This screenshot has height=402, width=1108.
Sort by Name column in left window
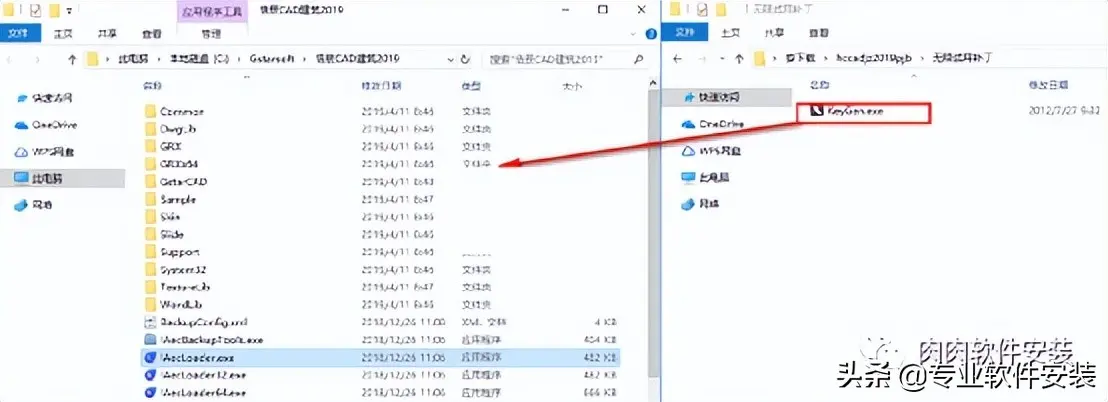pos(153,86)
